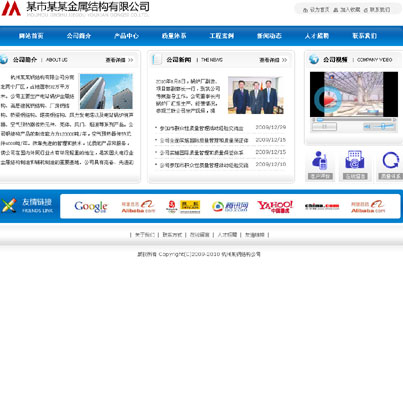This screenshot has height=393, width=403.
Task: Open the Google friend link logo
Action: coord(91,207)
